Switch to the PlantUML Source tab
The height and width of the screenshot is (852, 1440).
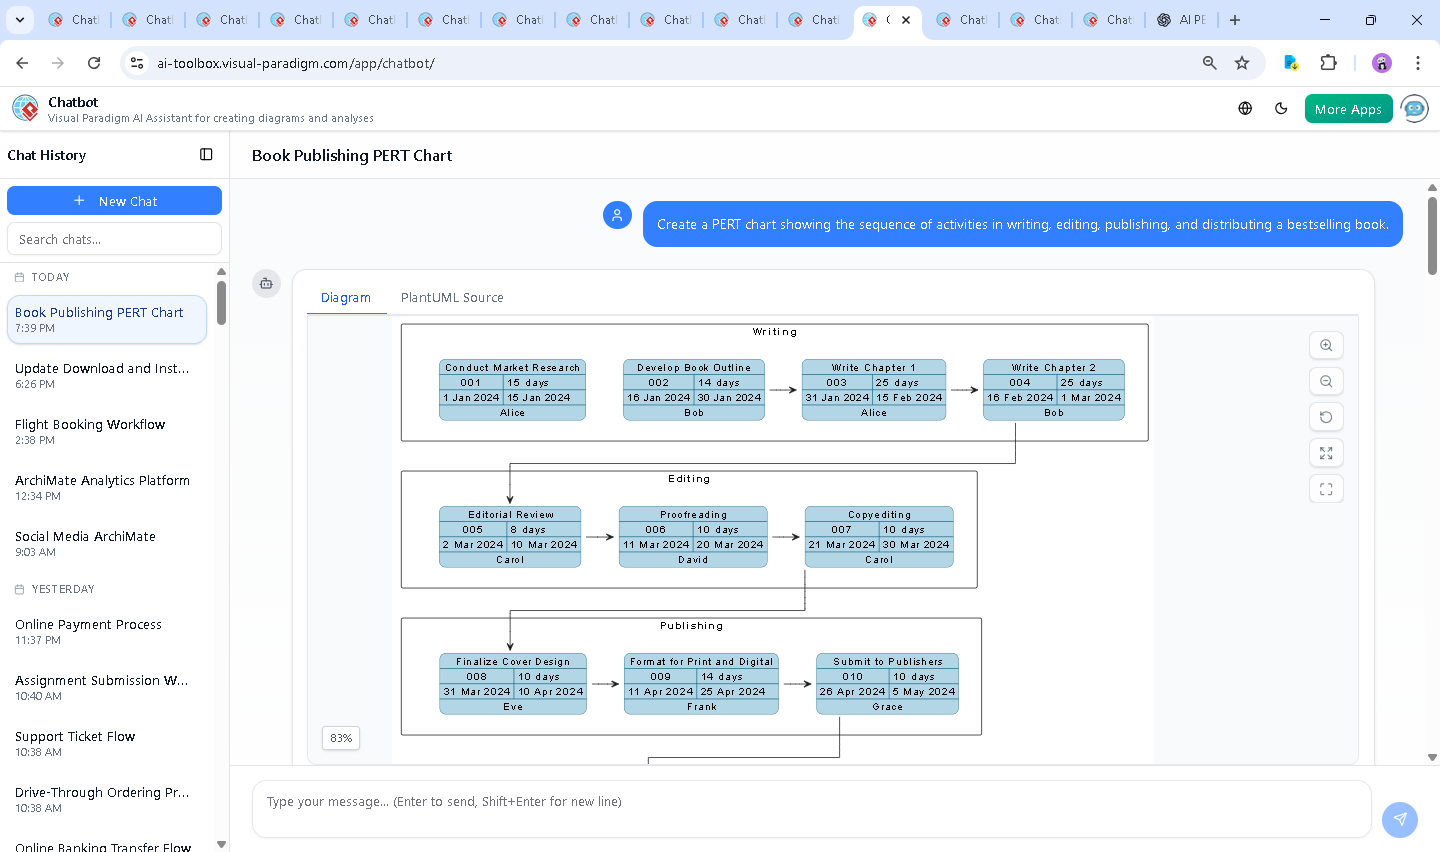(452, 297)
